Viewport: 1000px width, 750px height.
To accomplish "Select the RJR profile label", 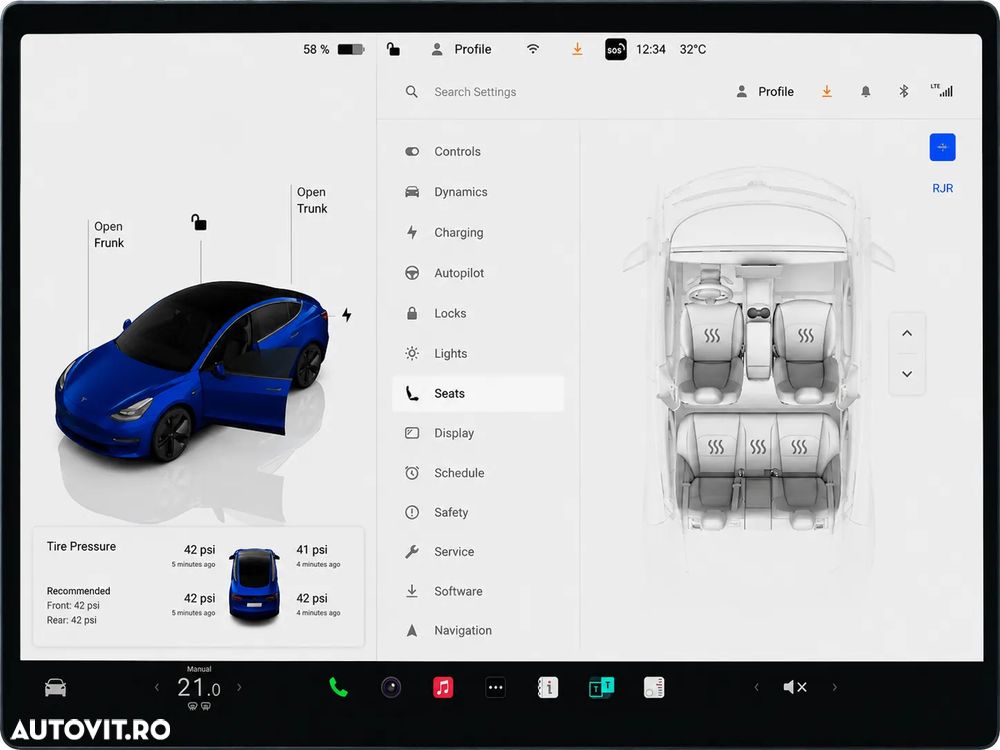I will (x=943, y=188).
